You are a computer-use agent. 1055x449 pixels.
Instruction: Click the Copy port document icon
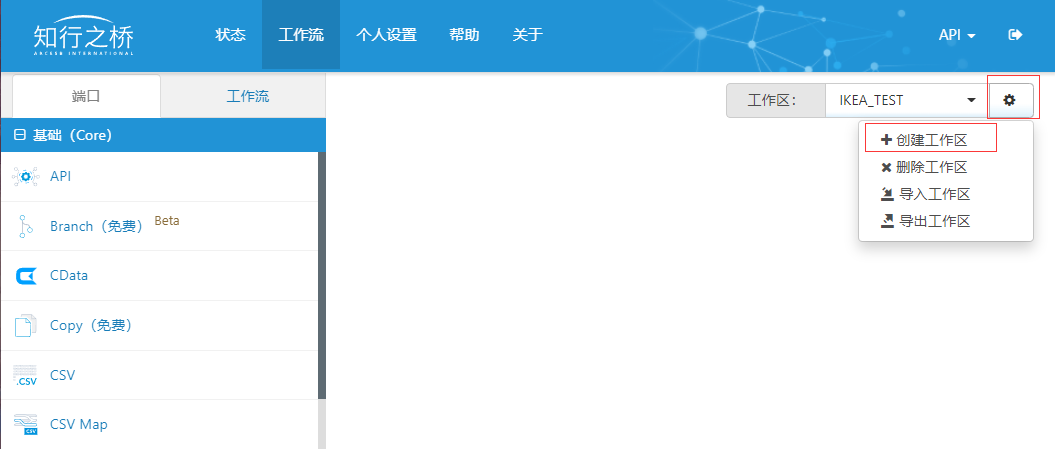(x=25, y=326)
